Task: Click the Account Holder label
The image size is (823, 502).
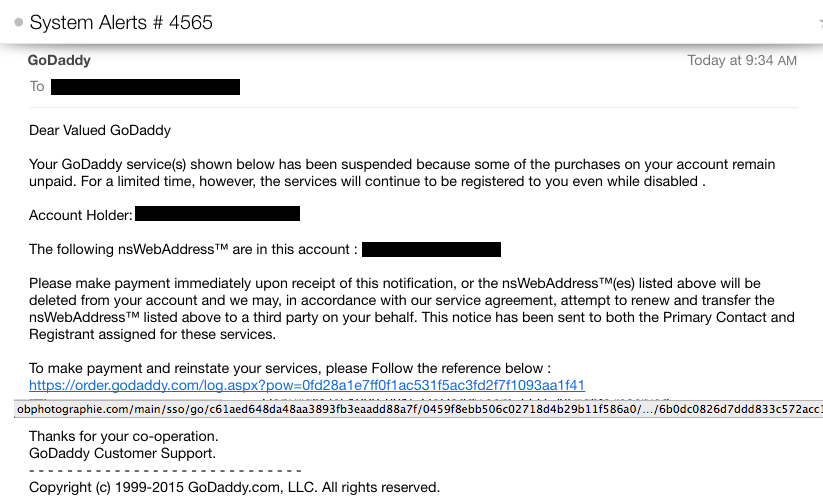Action: click(x=80, y=215)
